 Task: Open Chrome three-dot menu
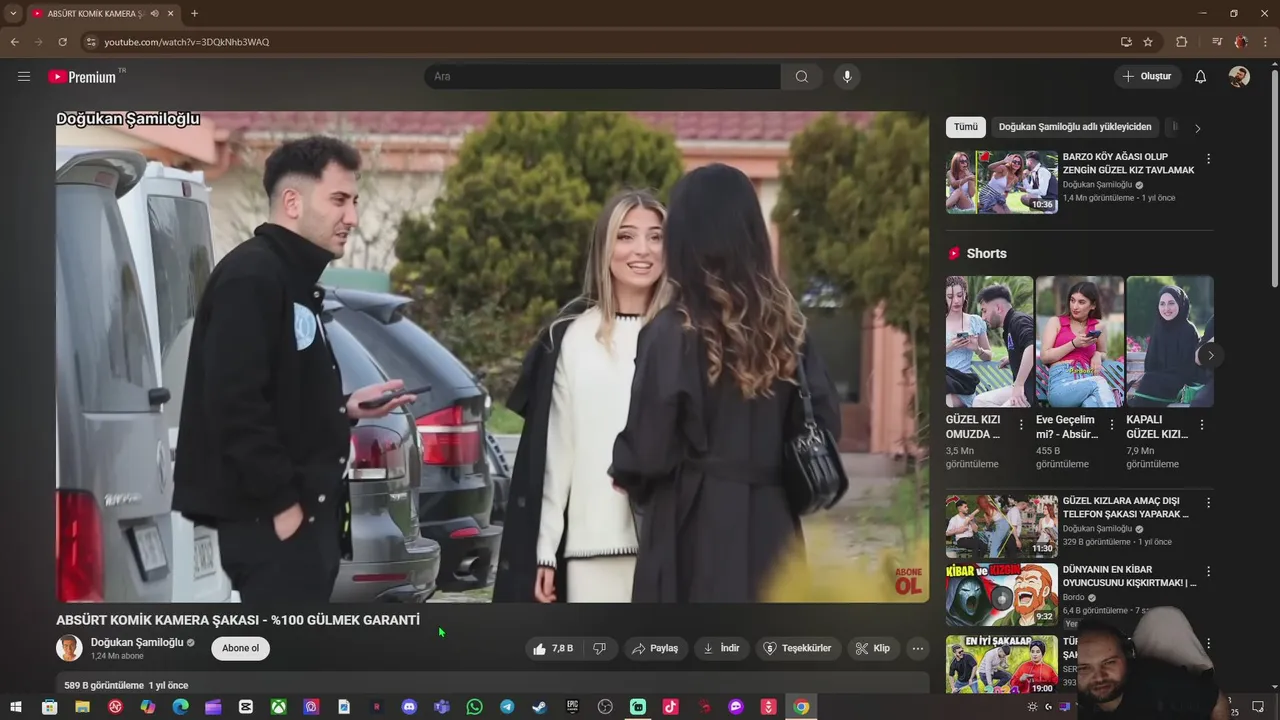pyautogui.click(x=1264, y=42)
